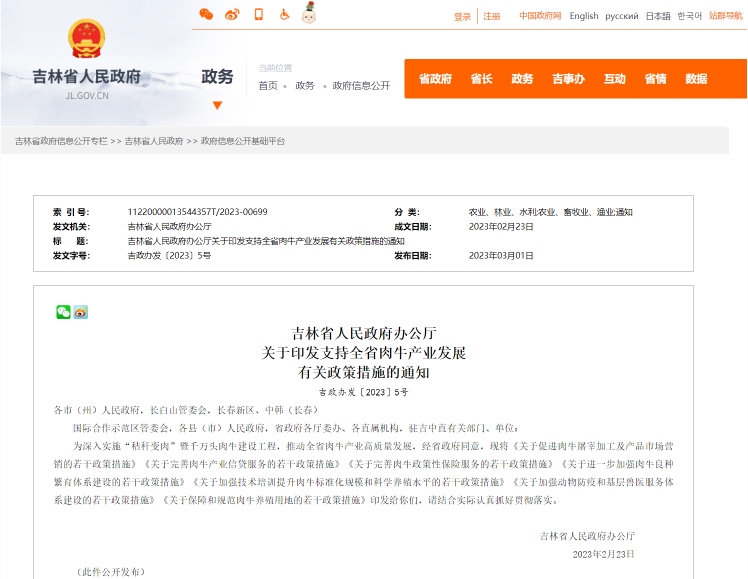Open the 站群导航 site navigation link

[726, 16]
